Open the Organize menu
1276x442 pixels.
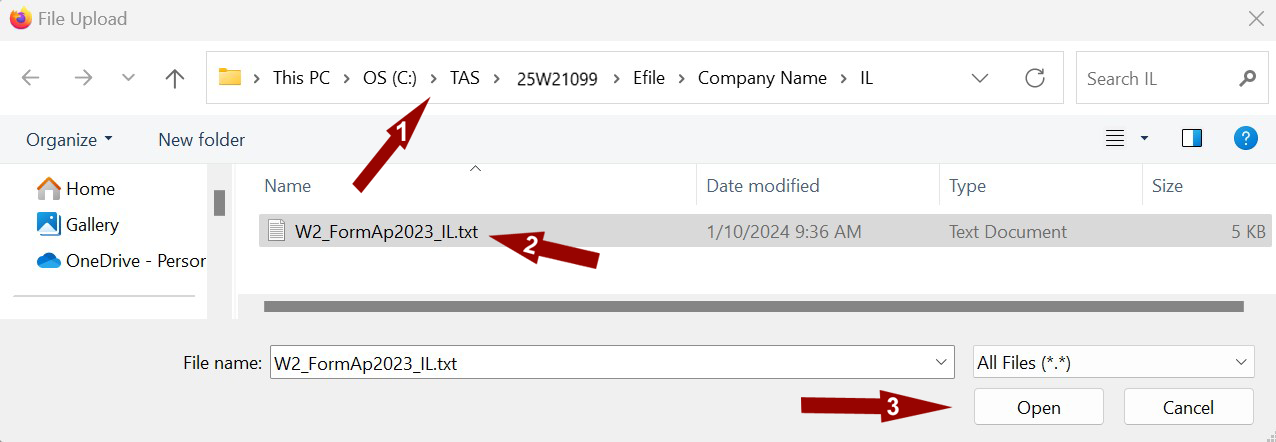69,139
